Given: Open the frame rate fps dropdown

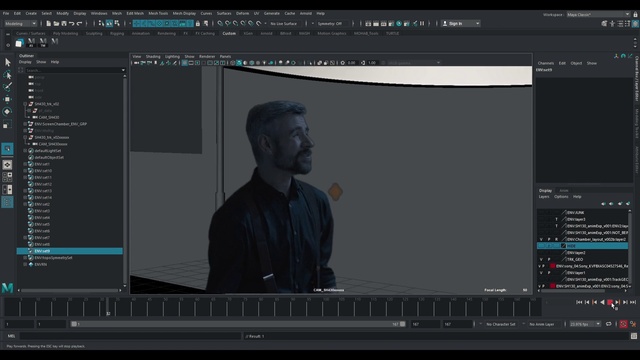Looking at the screenshot, I should point(585,324).
